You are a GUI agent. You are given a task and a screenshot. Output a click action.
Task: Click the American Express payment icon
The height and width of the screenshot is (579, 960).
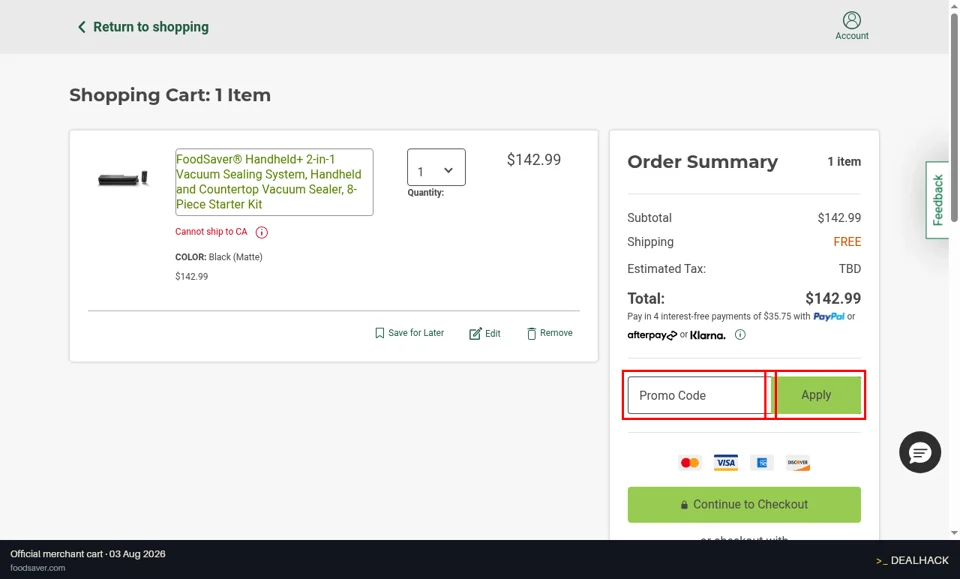click(x=762, y=463)
